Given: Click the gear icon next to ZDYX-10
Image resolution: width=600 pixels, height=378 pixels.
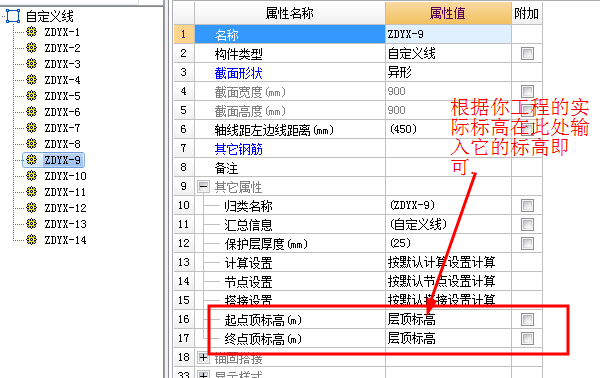Looking at the screenshot, I should 31,176.
